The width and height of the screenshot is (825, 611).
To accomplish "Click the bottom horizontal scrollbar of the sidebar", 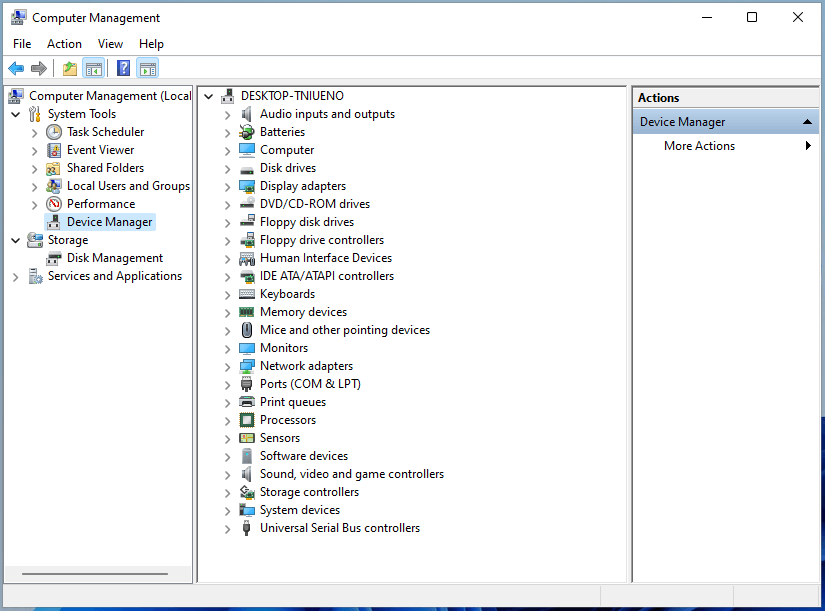I will click(95, 574).
